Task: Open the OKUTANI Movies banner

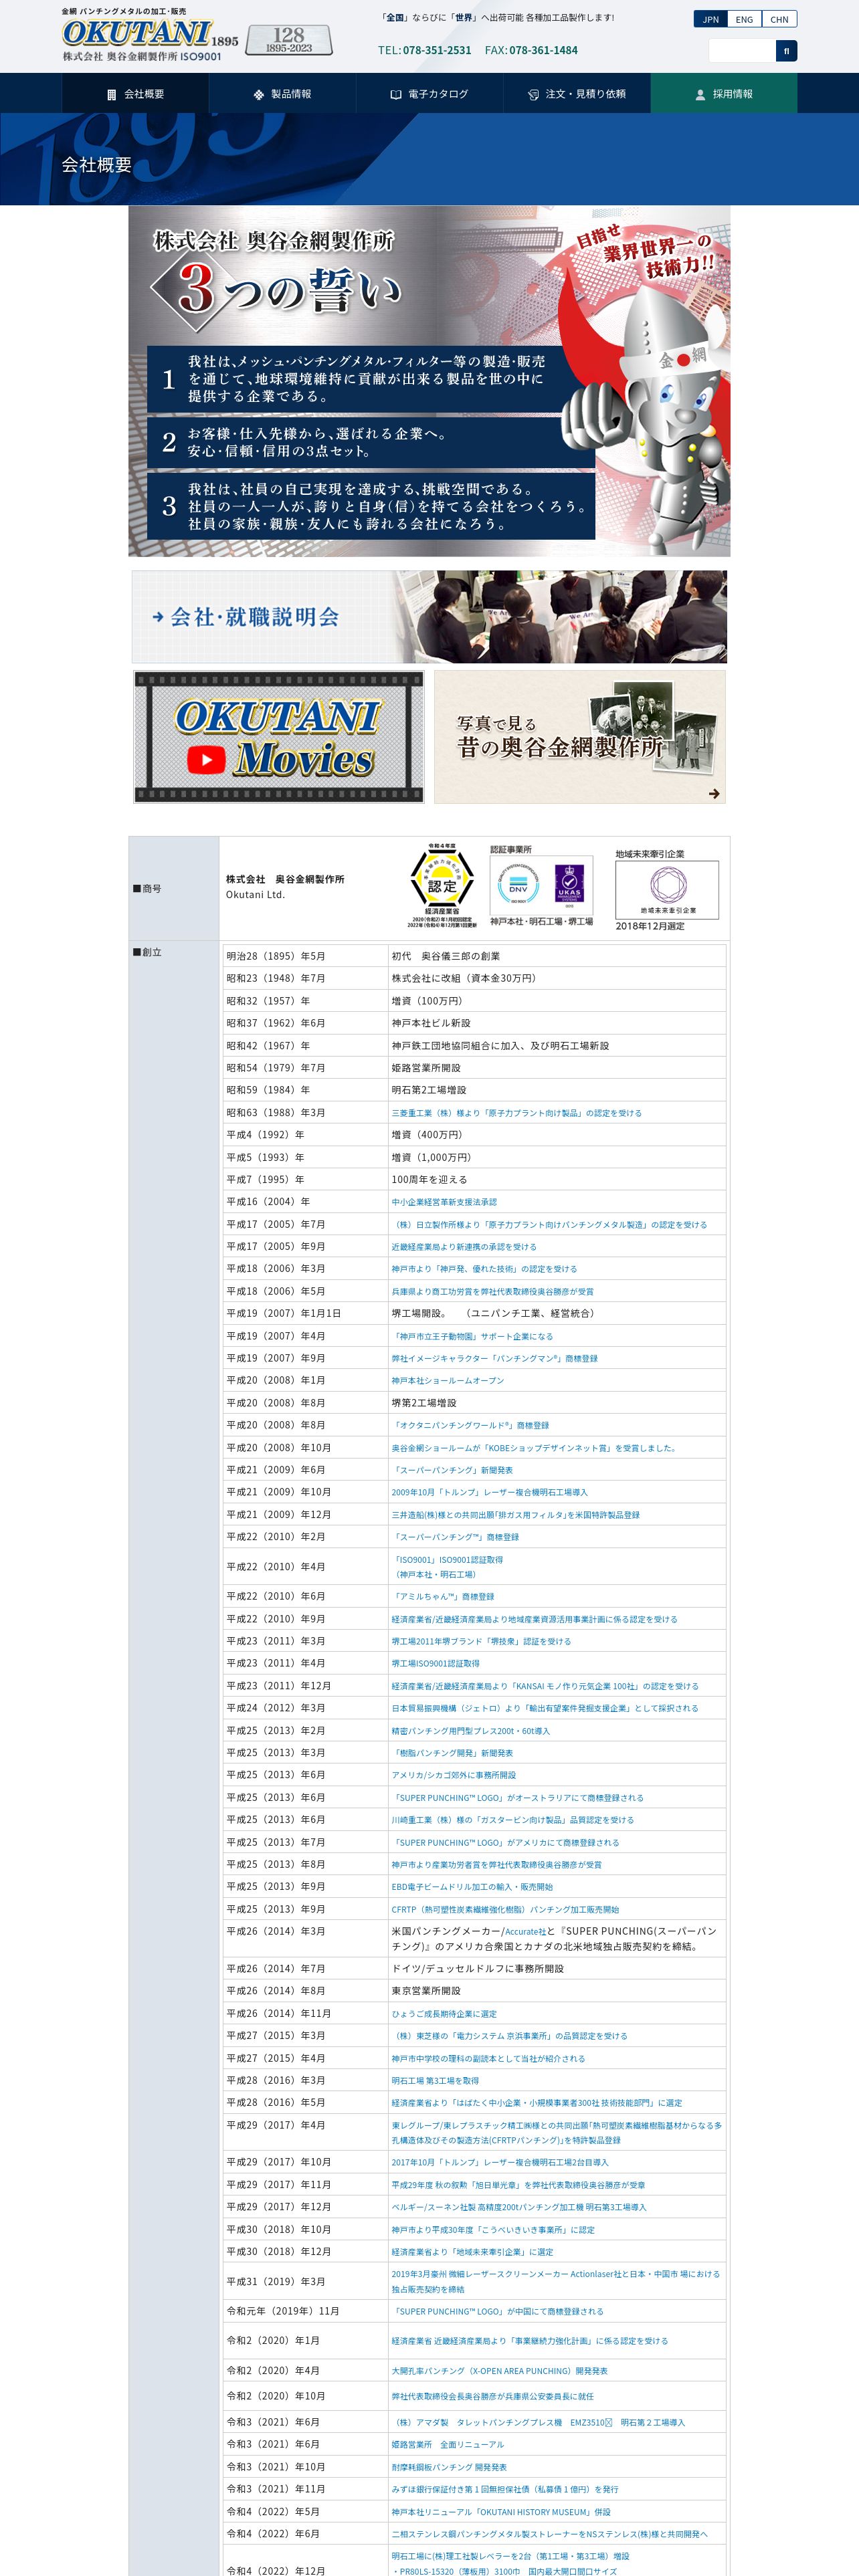Action: pyautogui.click(x=279, y=737)
